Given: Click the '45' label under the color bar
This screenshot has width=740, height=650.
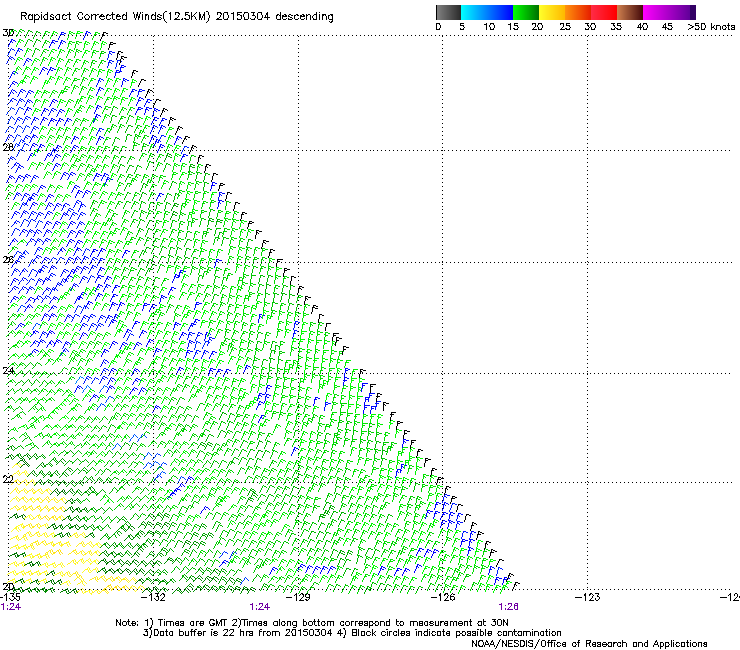Looking at the screenshot, I should pos(667,27).
